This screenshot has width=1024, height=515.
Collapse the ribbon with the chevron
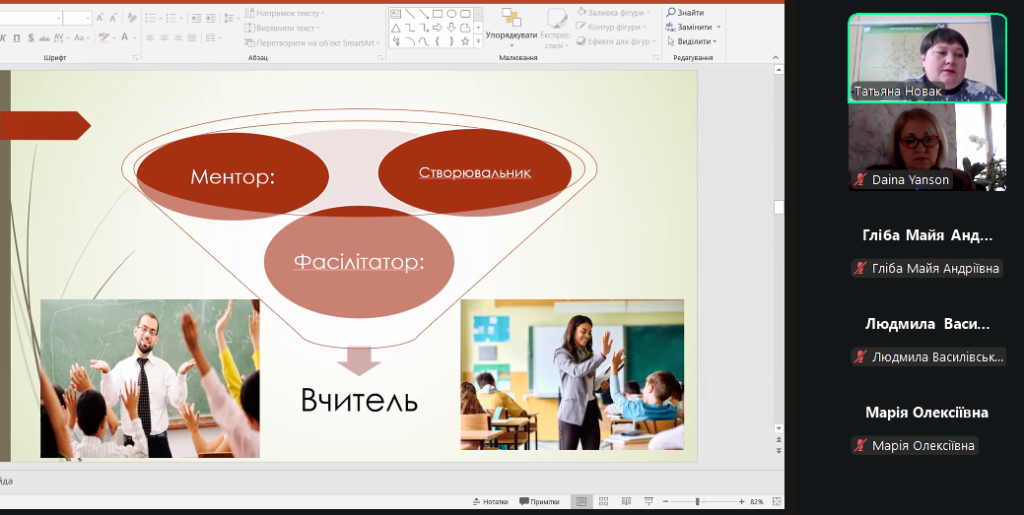point(777,58)
